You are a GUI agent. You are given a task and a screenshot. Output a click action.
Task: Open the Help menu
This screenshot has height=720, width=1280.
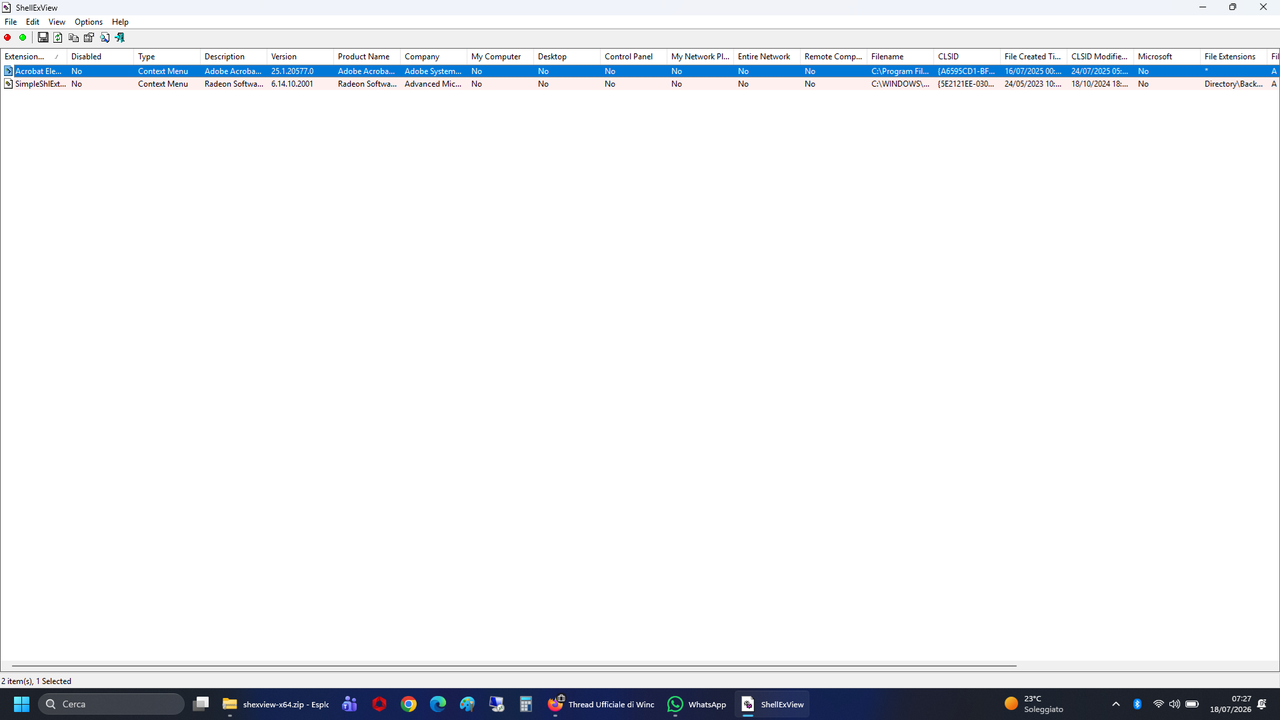tap(120, 22)
